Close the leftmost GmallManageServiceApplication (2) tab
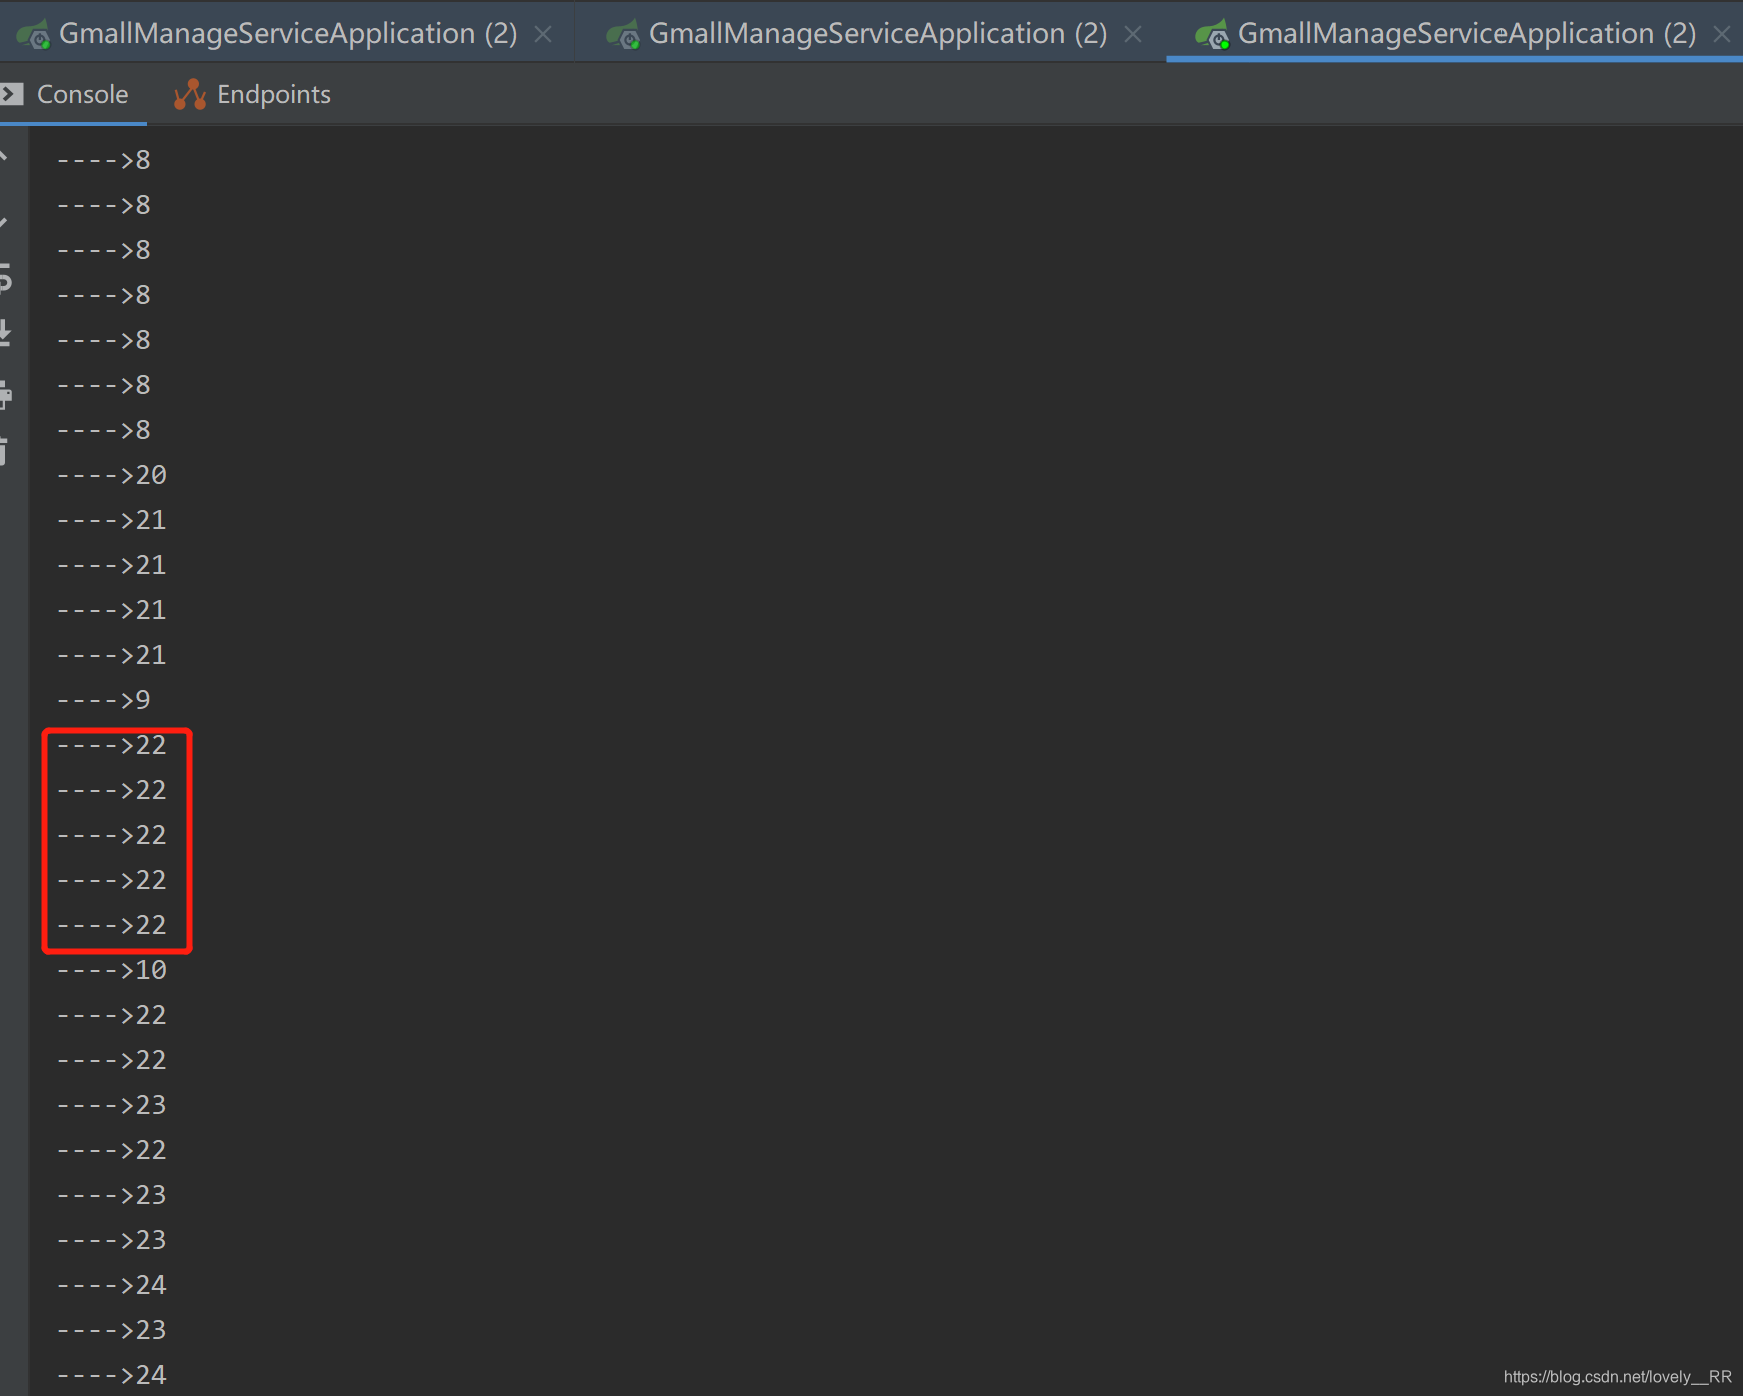1743x1396 pixels. (x=543, y=34)
